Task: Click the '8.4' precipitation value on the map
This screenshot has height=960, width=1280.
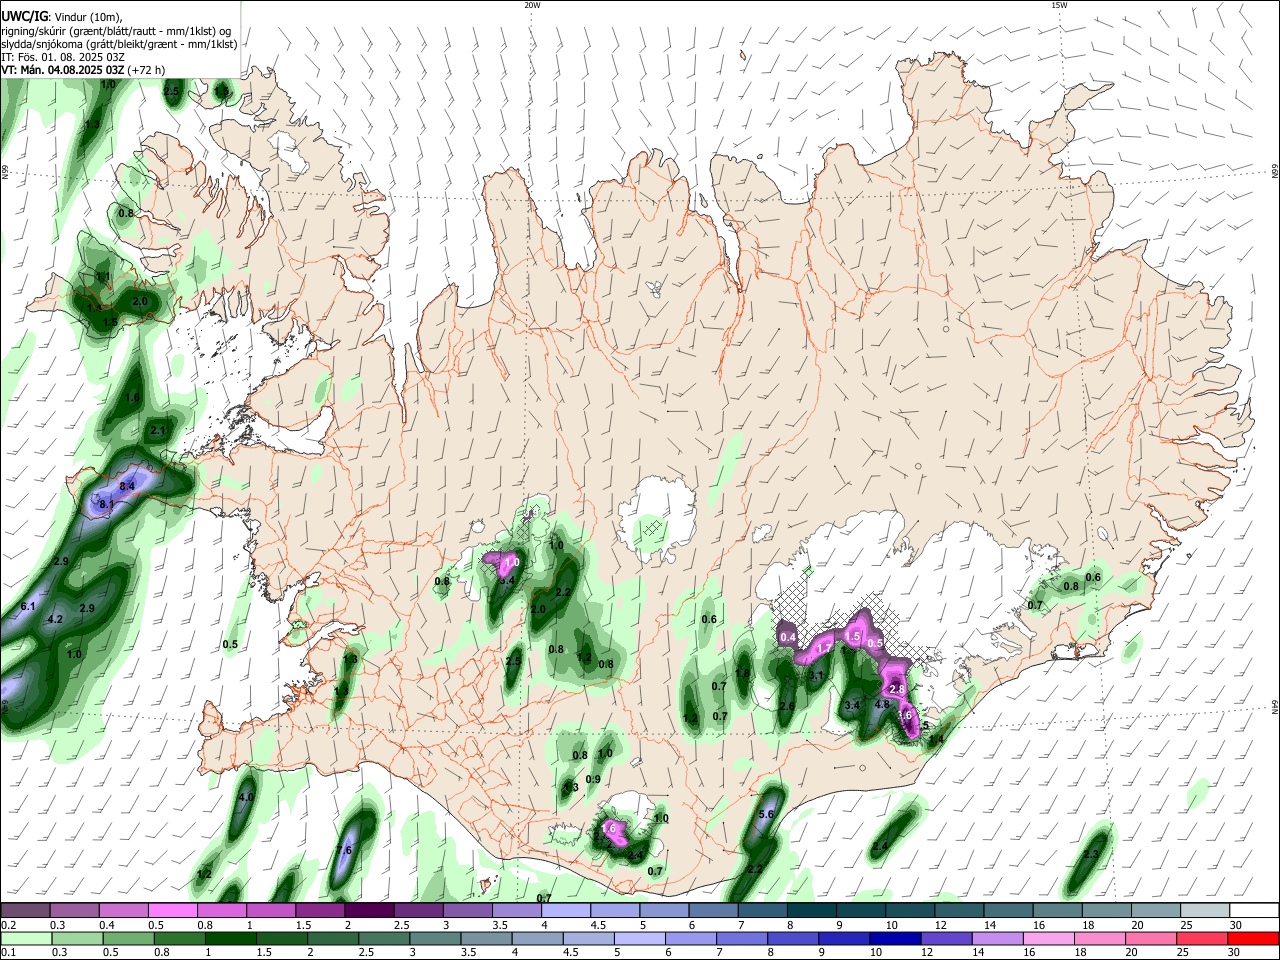Action: (127, 486)
